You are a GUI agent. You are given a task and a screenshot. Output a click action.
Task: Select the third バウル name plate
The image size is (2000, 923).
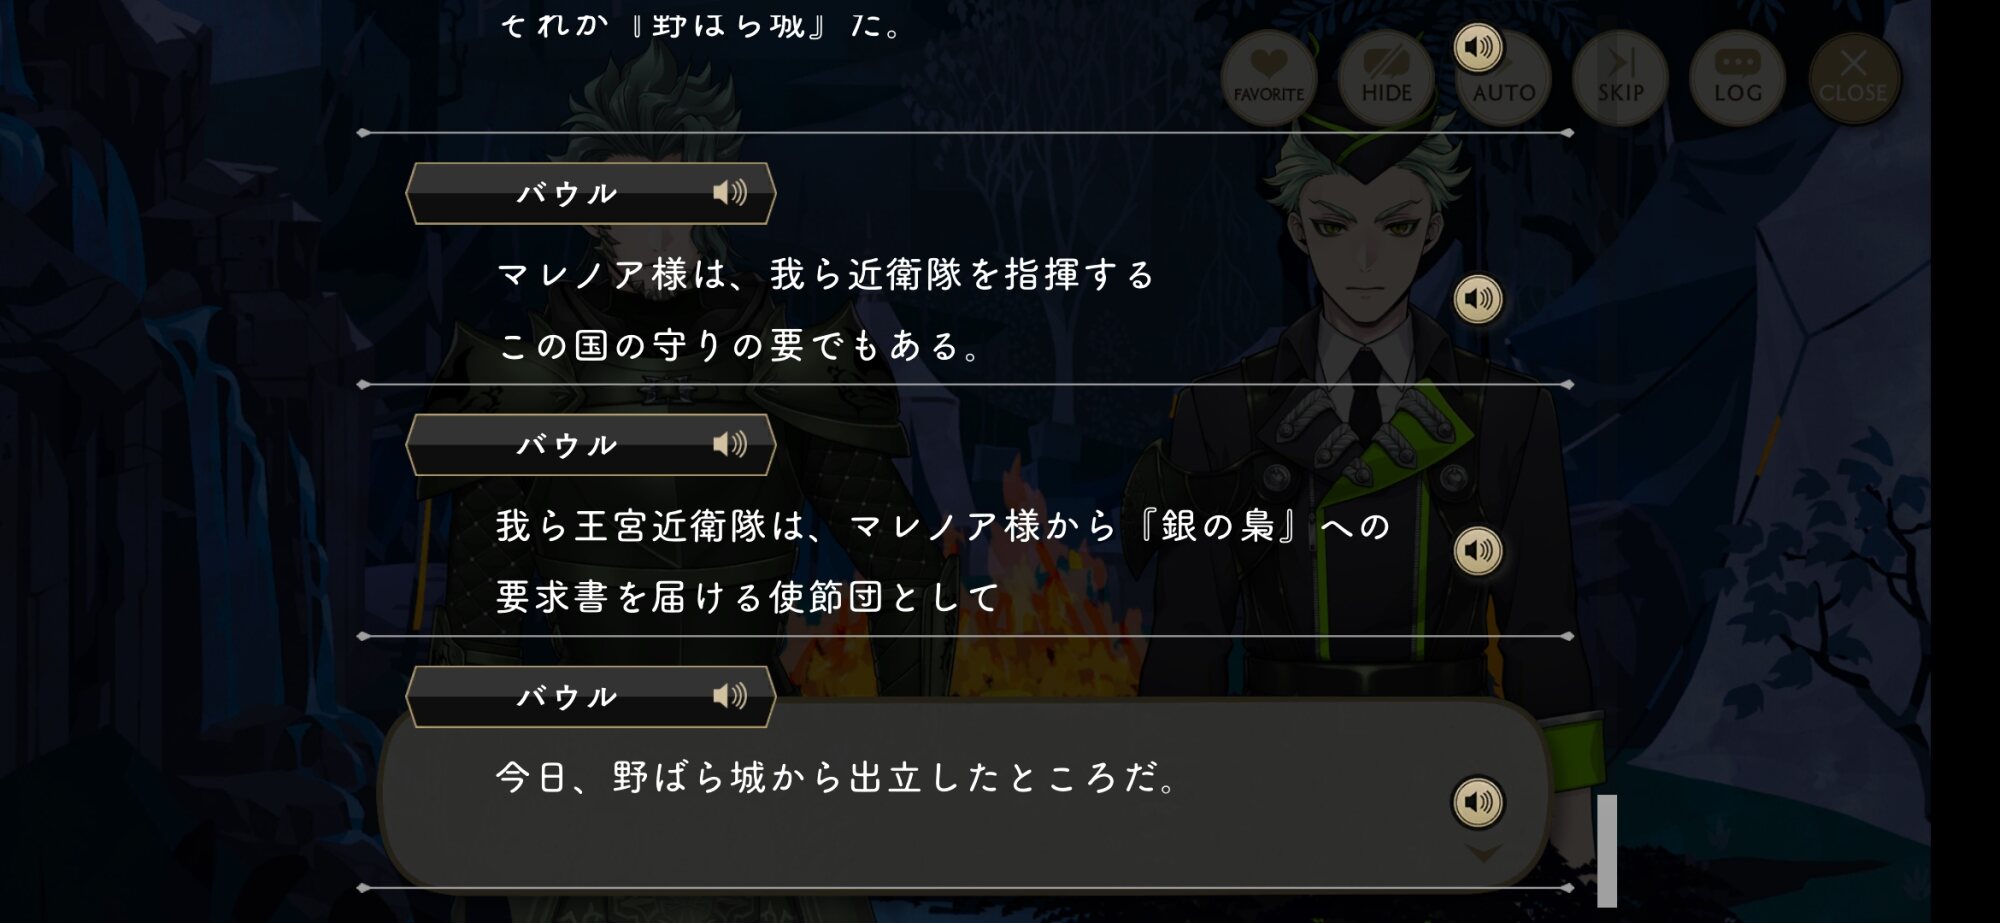pyautogui.click(x=591, y=696)
